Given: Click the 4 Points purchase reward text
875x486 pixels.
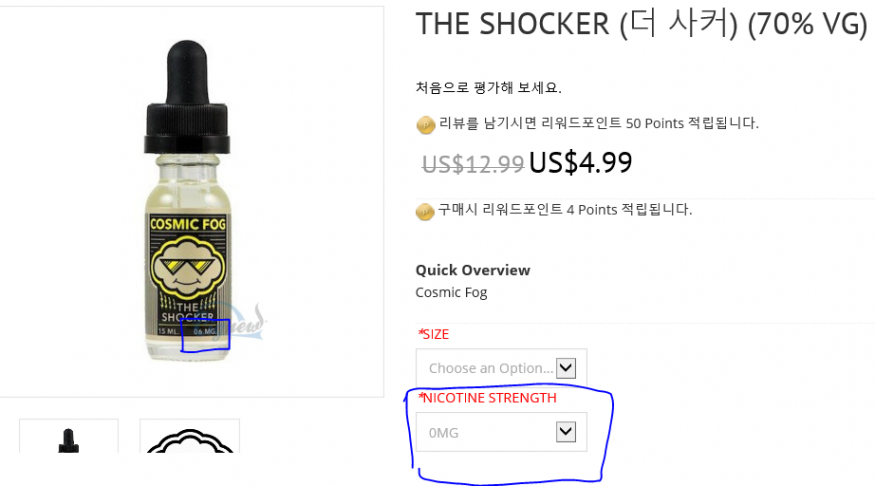Looking at the screenshot, I should click(x=565, y=210).
